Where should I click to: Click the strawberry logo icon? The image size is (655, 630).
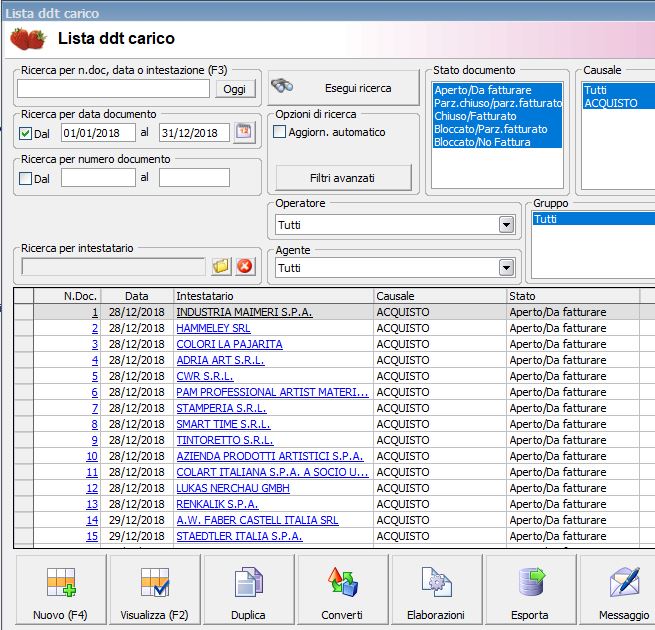pos(28,38)
